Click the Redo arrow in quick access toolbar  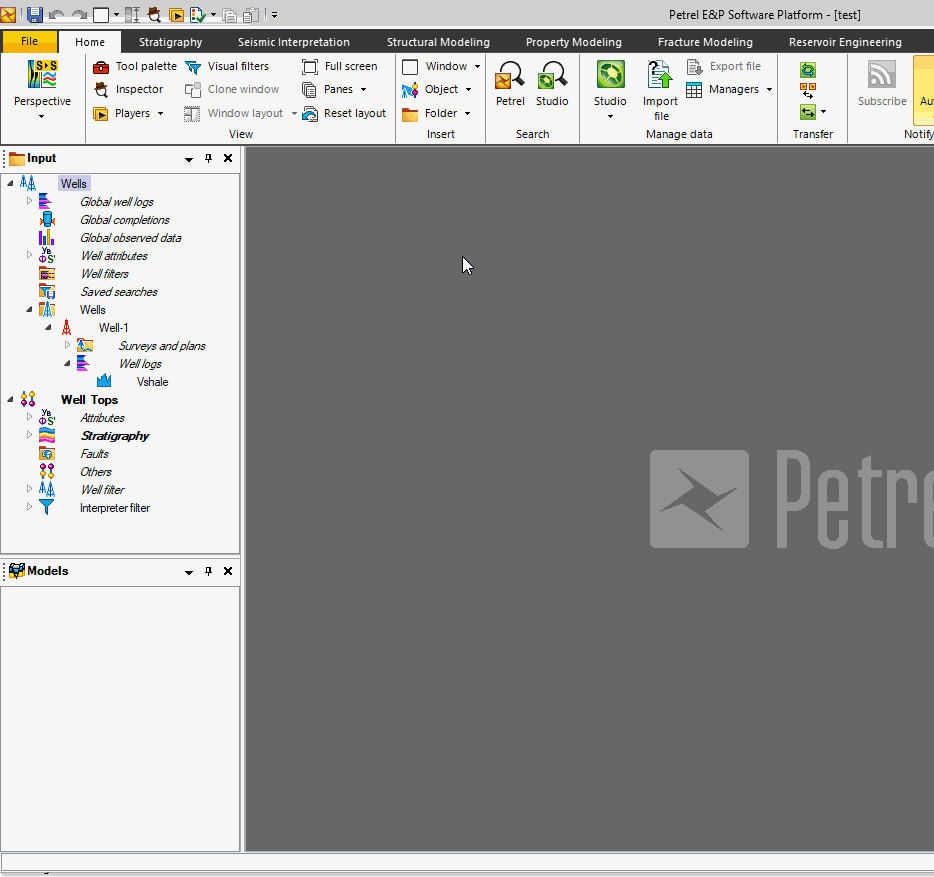coord(79,14)
